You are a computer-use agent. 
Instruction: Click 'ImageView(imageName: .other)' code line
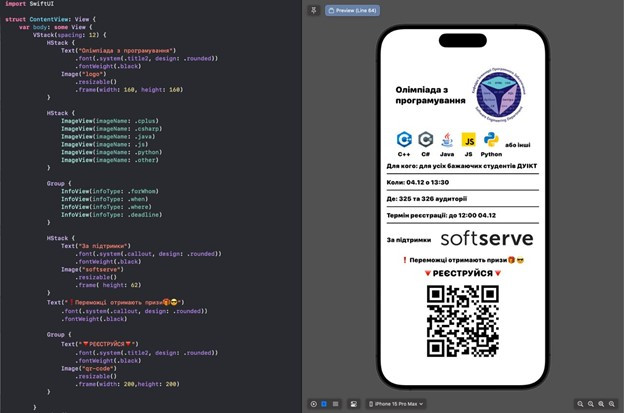[109, 160]
